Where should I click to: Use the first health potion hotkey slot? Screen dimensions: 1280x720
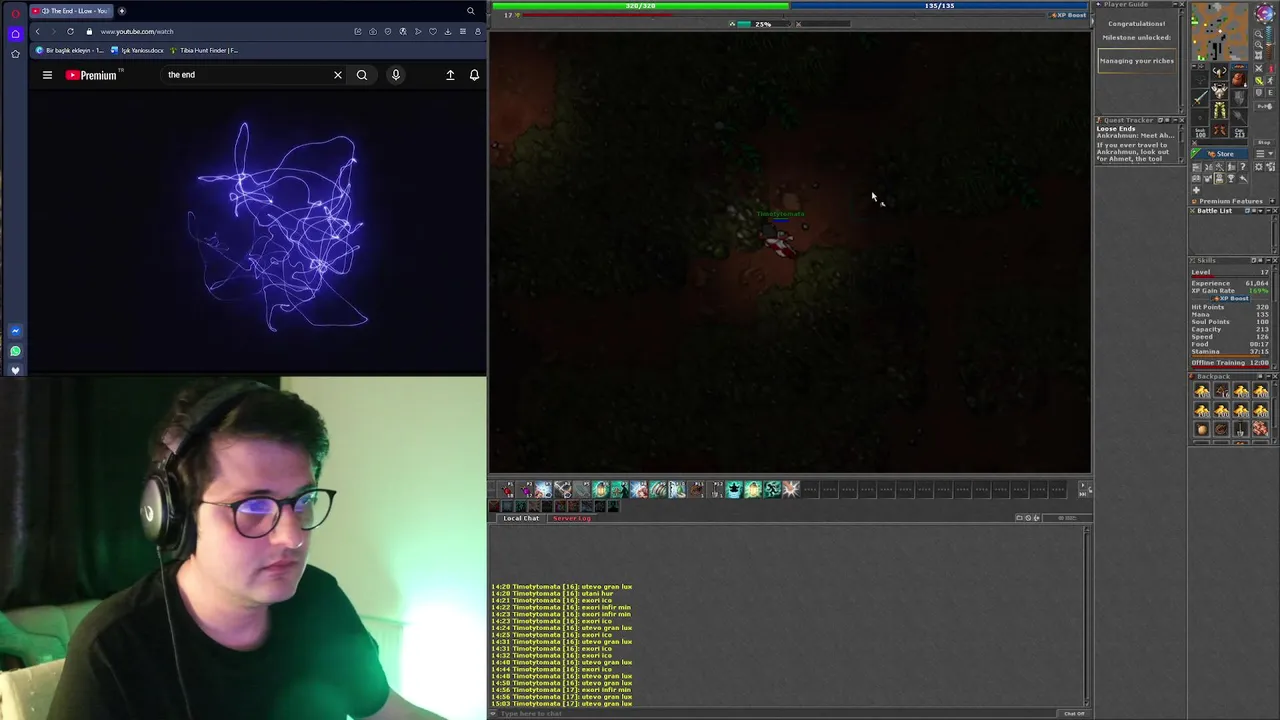[x=508, y=489]
